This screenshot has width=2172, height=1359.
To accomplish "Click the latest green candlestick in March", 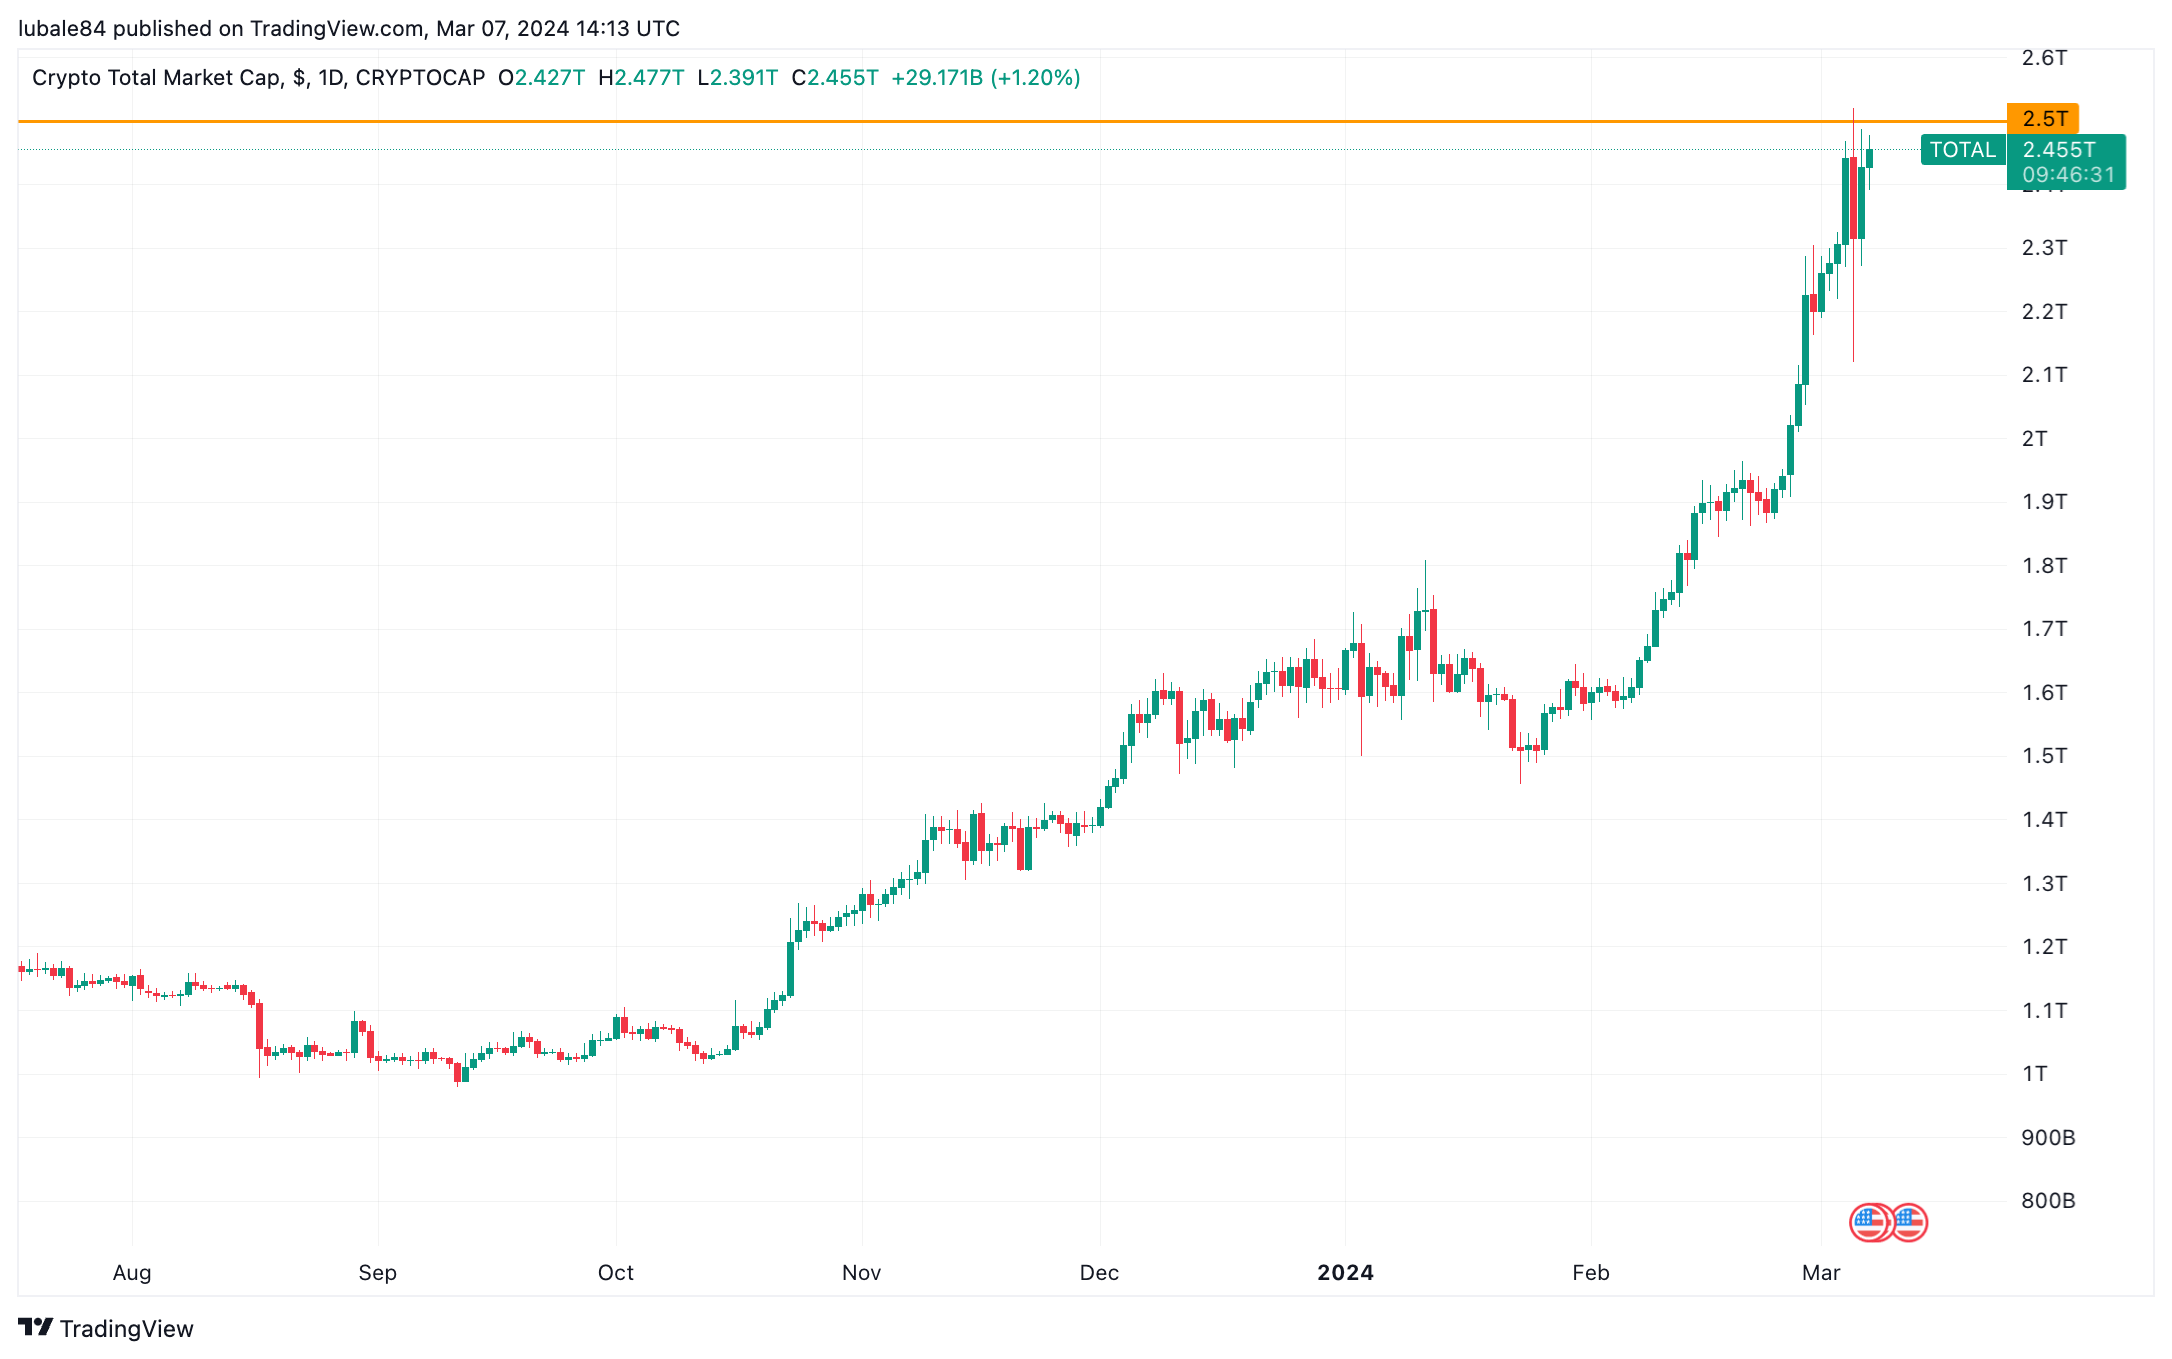I will (1869, 158).
